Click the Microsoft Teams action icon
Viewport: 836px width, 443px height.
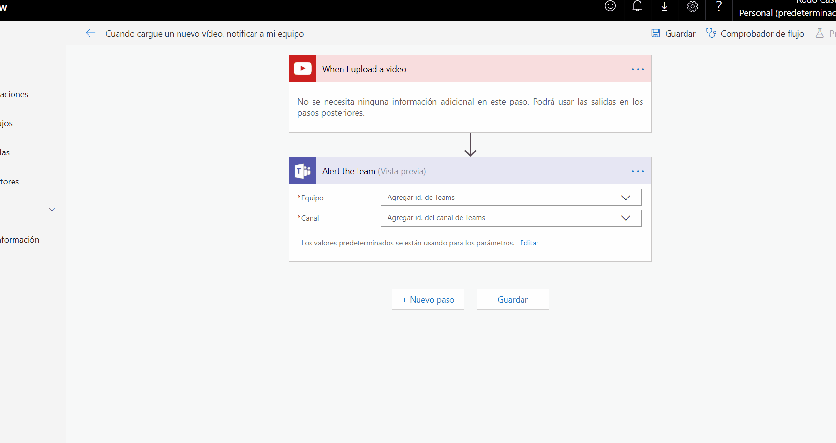[302, 171]
